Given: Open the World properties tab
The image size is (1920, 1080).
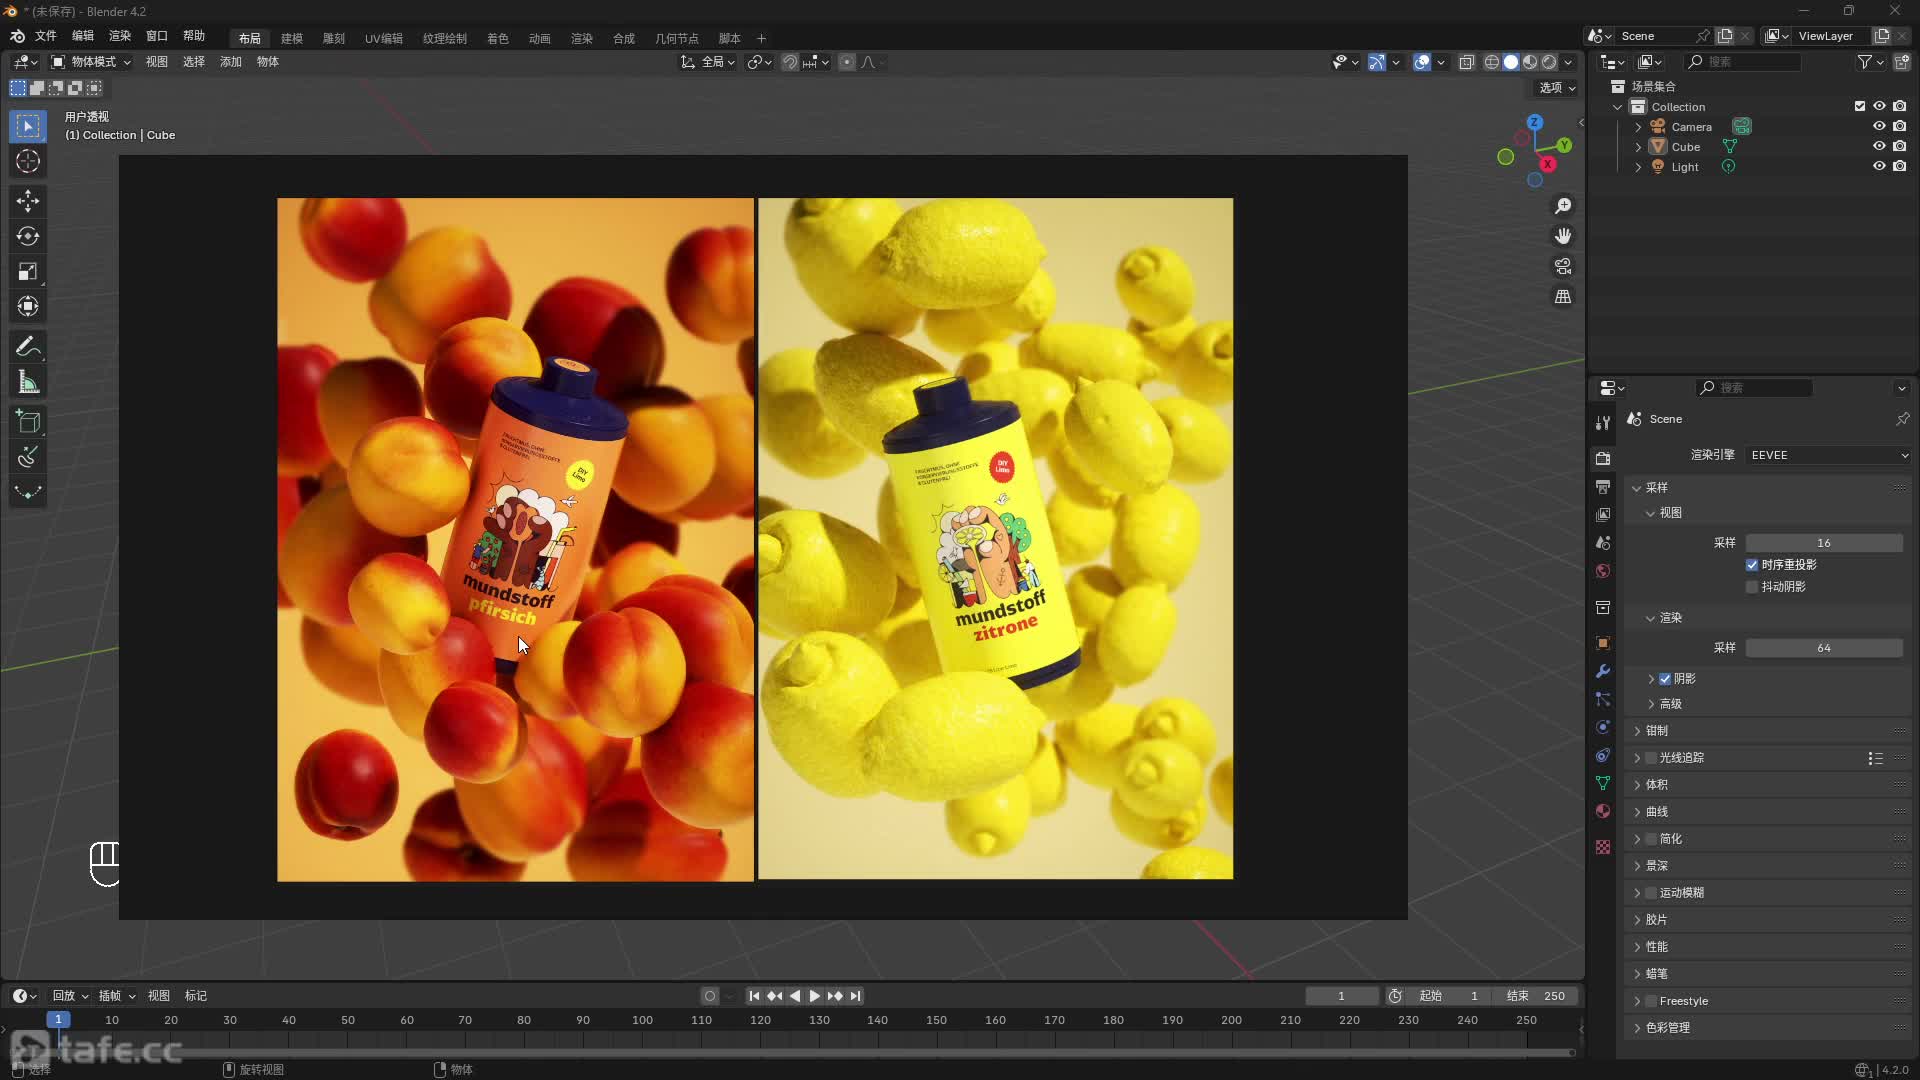Looking at the screenshot, I should (1603, 571).
